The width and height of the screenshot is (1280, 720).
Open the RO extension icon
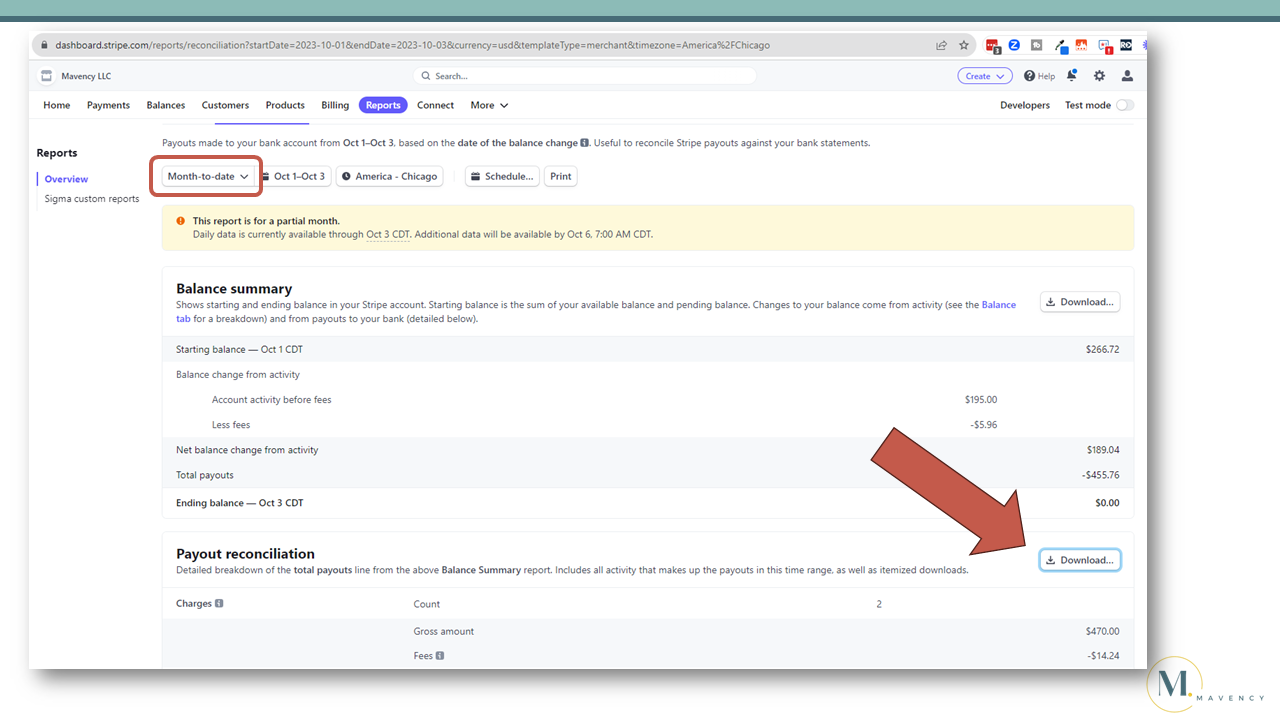(1126, 45)
